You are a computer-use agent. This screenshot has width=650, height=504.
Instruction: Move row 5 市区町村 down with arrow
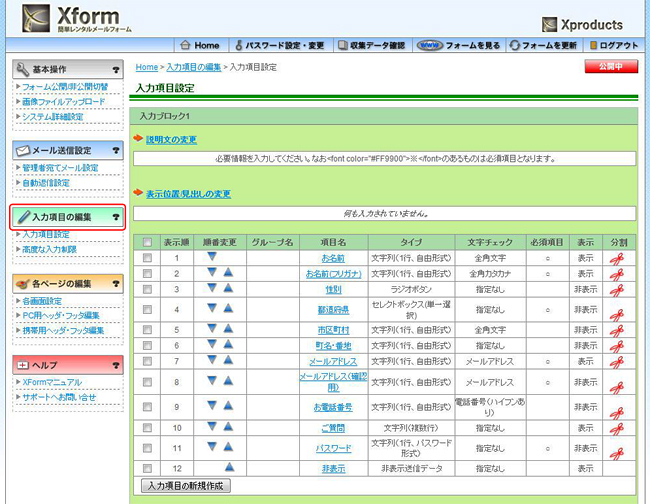[x=212, y=328]
